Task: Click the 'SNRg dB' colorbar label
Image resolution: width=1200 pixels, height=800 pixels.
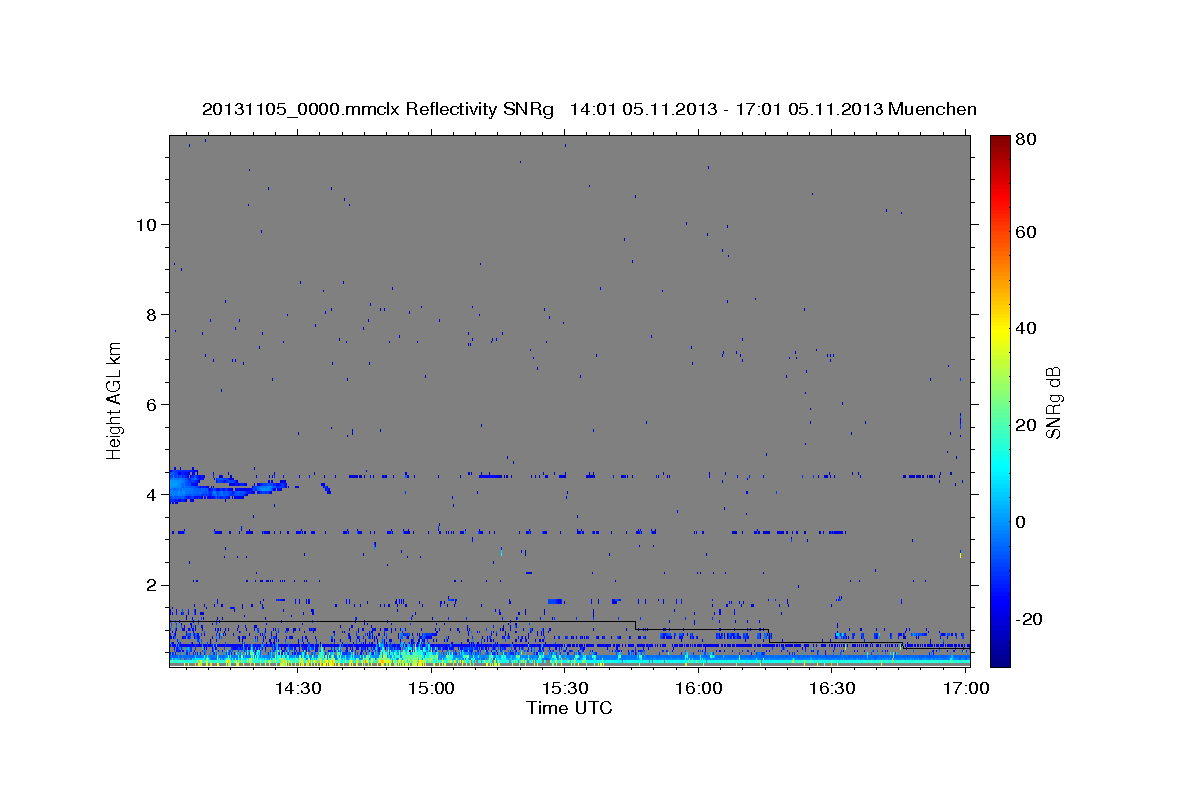Action: (x=1052, y=402)
